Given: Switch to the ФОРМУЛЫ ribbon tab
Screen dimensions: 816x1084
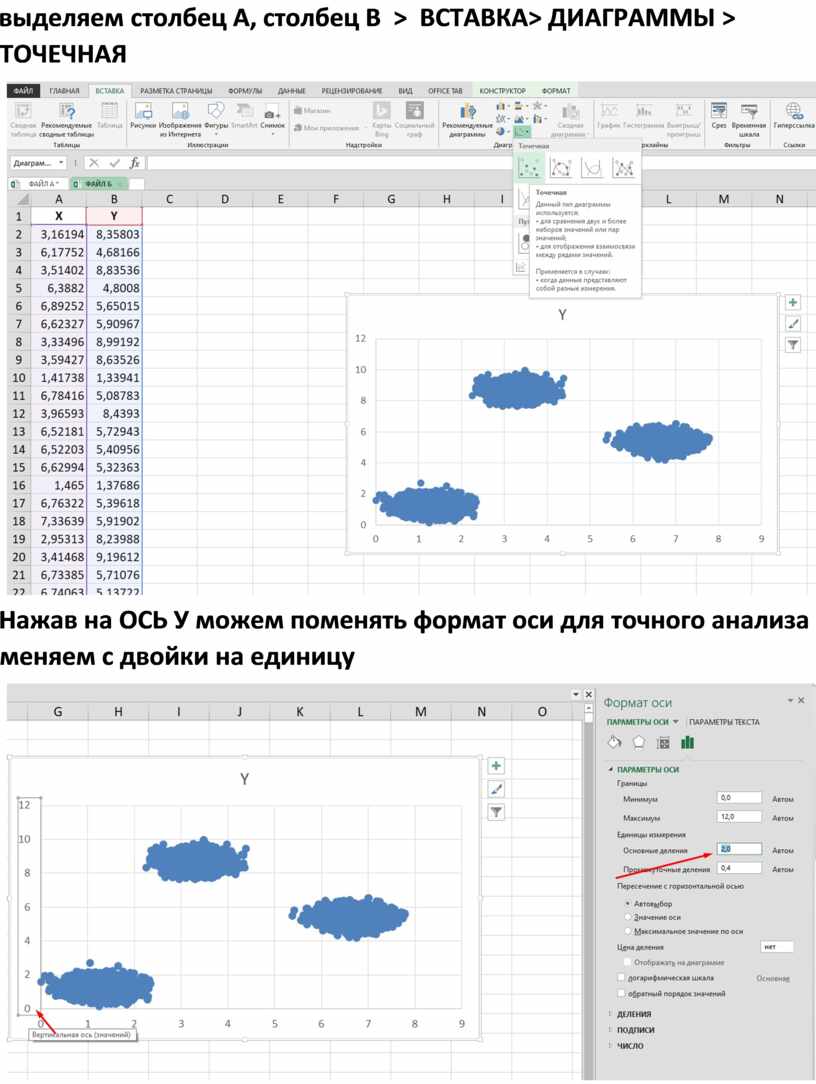Looking at the screenshot, I should click(245, 90).
